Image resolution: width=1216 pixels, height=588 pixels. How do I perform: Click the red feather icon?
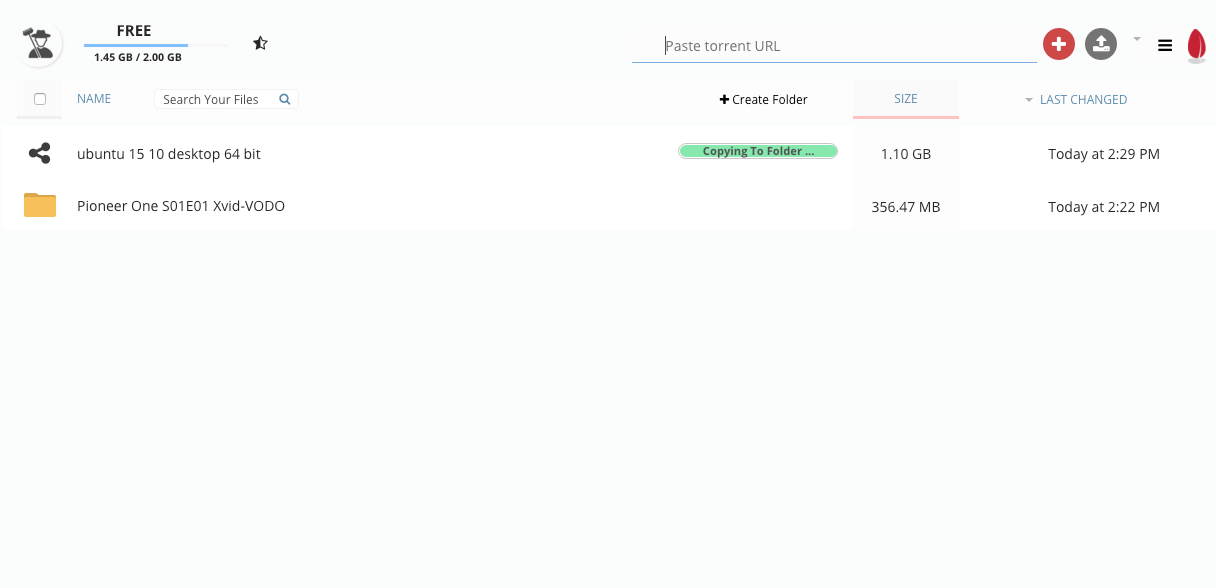[x=1196, y=46]
